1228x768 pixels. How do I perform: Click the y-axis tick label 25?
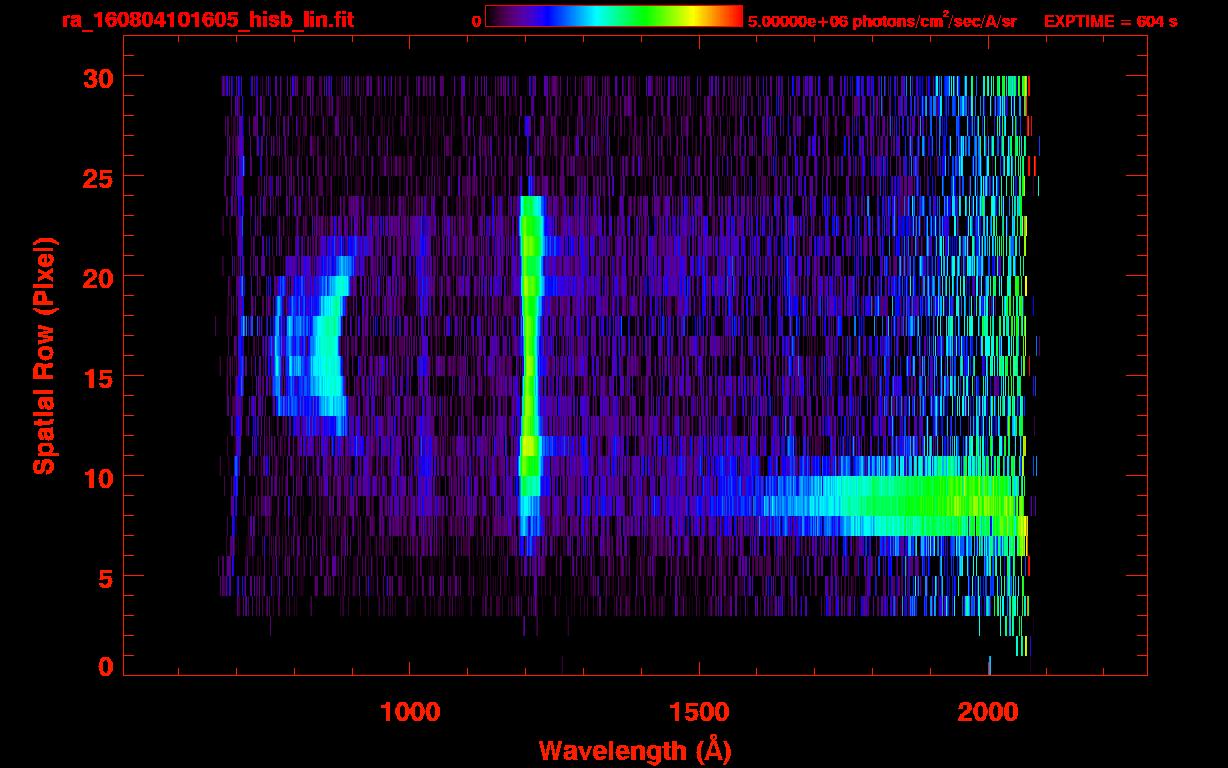pyautogui.click(x=96, y=177)
